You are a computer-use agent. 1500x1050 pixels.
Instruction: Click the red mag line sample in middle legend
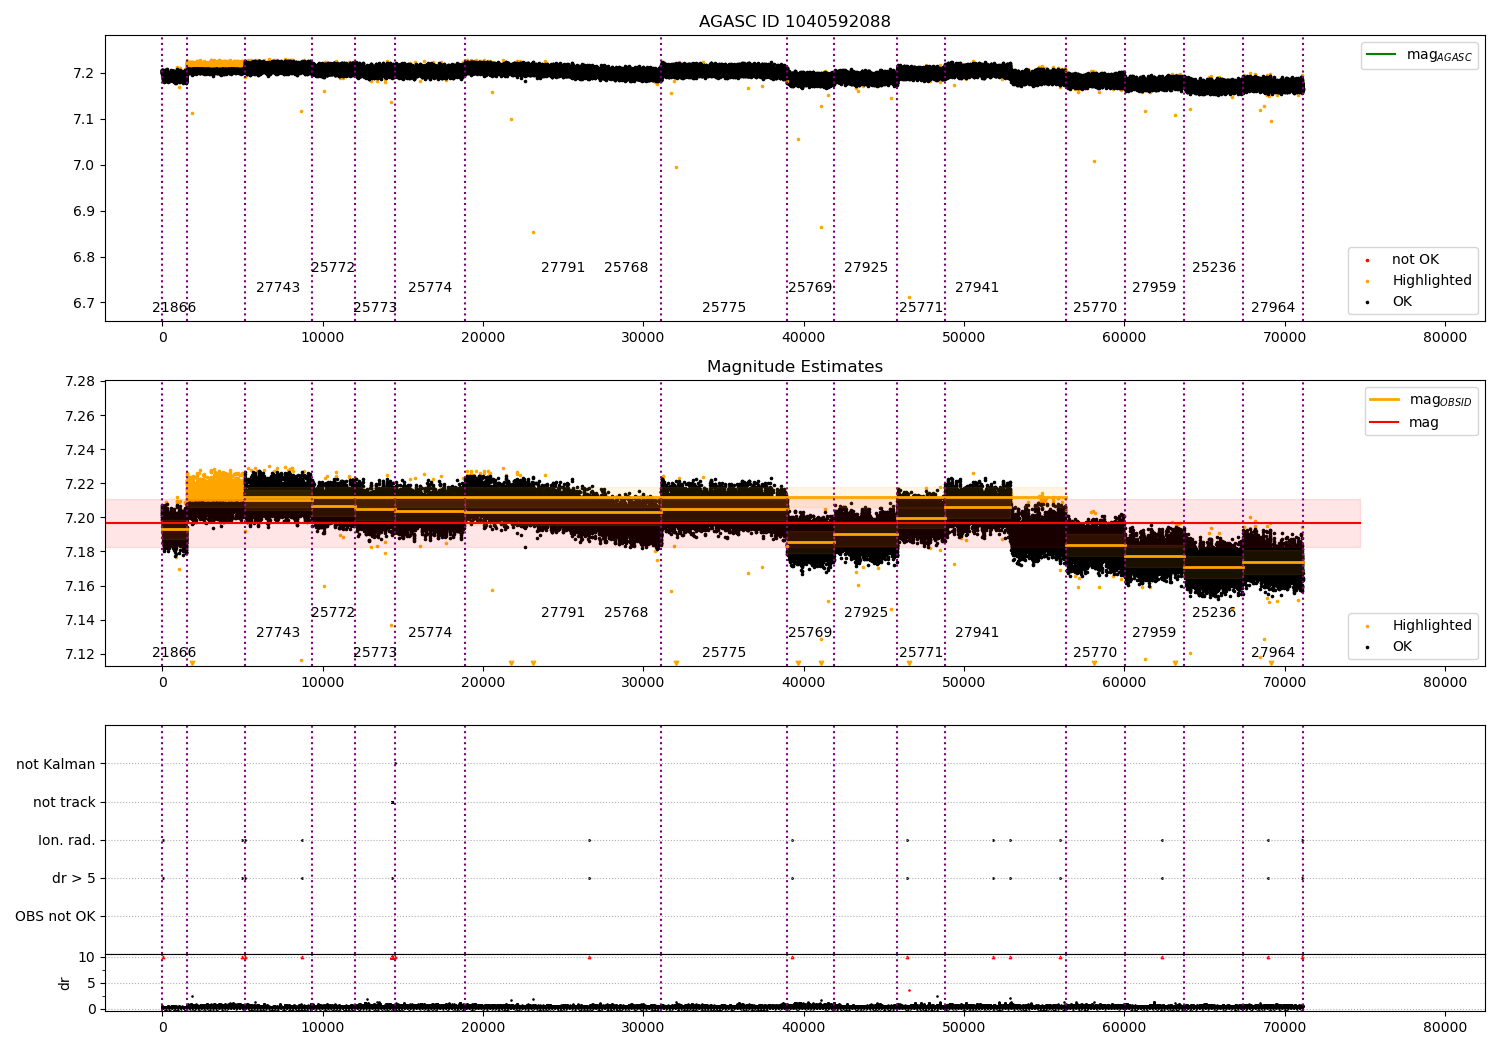[x=1384, y=422]
